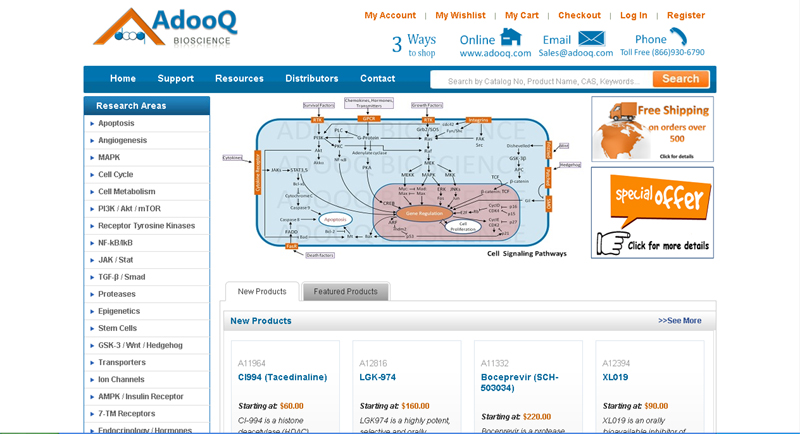Click the See More link
The image size is (800, 434).
click(x=680, y=321)
